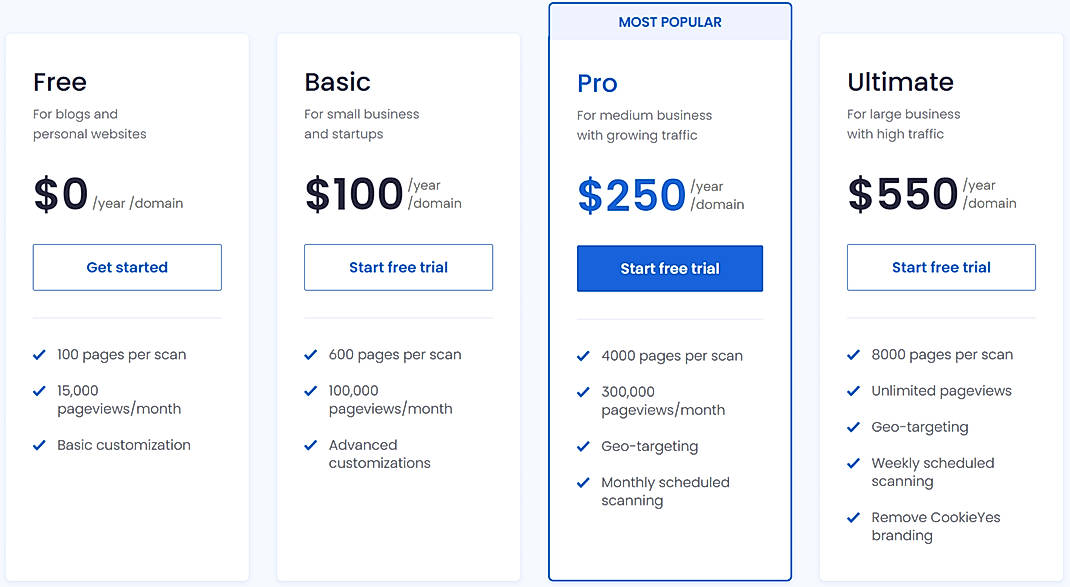This screenshot has height=587, width=1070.
Task: Click the $0 price on Free plan
Action: coord(60,193)
